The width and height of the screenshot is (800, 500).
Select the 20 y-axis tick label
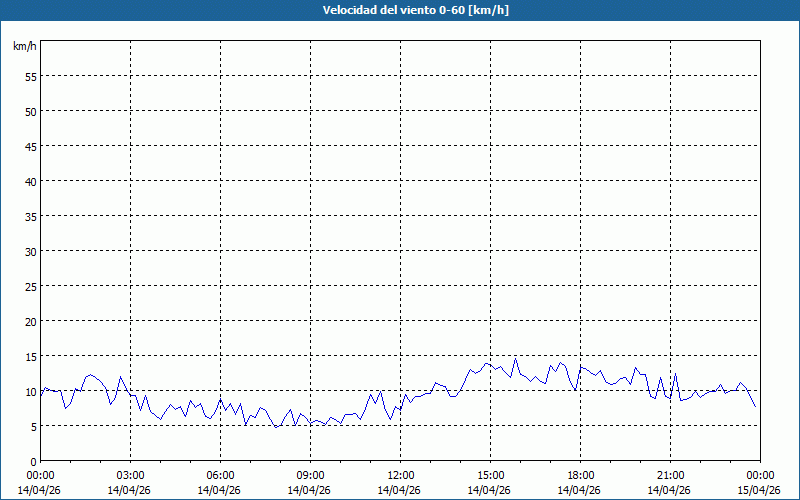point(30,321)
